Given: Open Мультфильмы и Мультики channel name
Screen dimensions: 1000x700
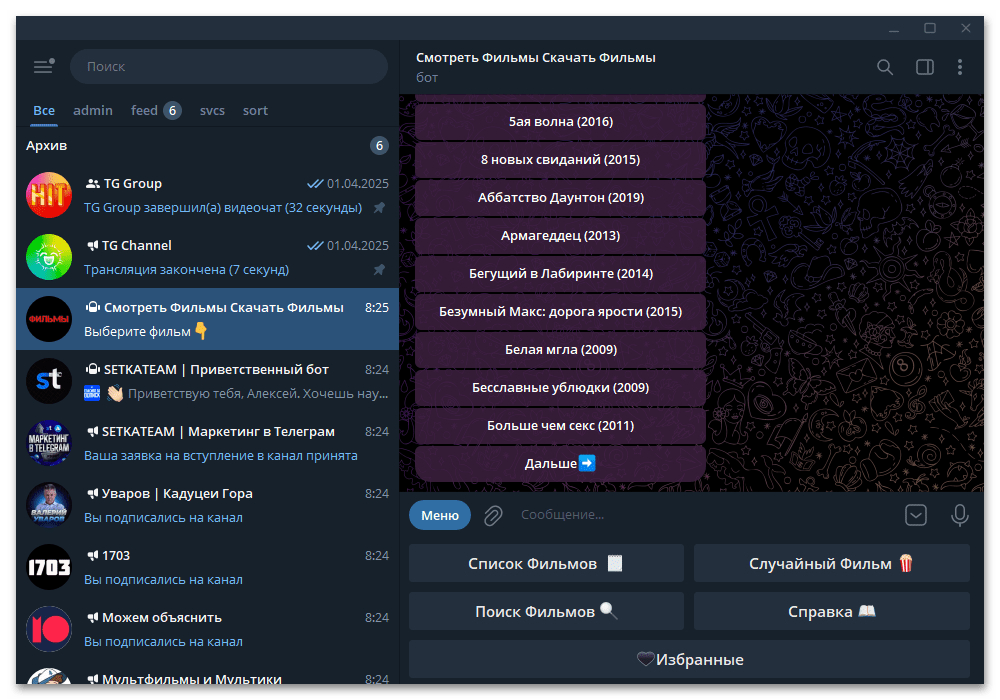Looking at the screenshot, I should coord(192,679).
